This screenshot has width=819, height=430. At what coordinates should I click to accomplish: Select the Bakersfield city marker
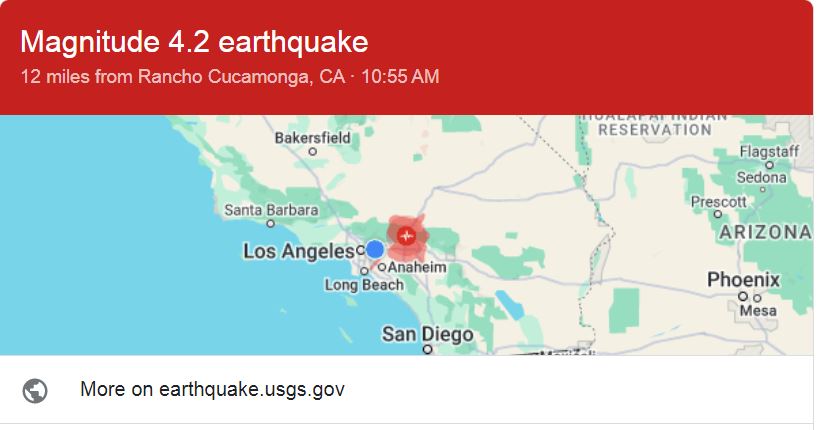click(x=312, y=152)
